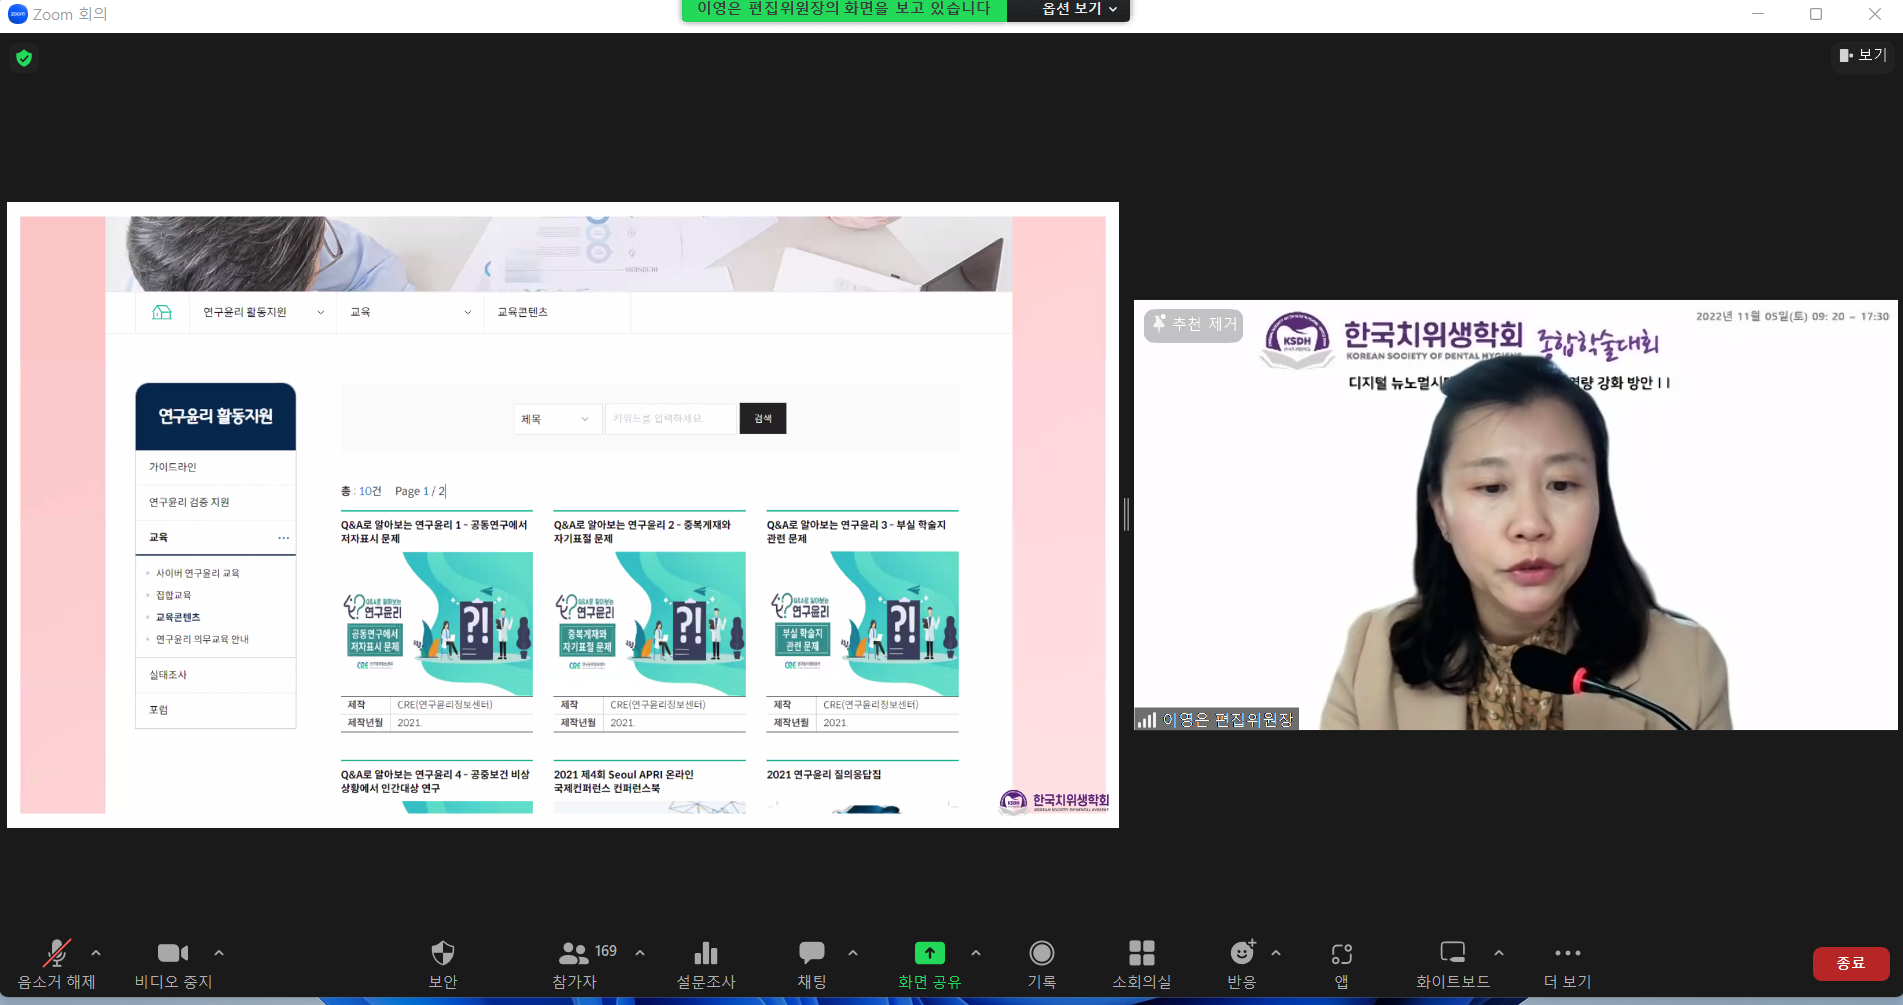Open the View (보기) layout menu

click(1863, 55)
